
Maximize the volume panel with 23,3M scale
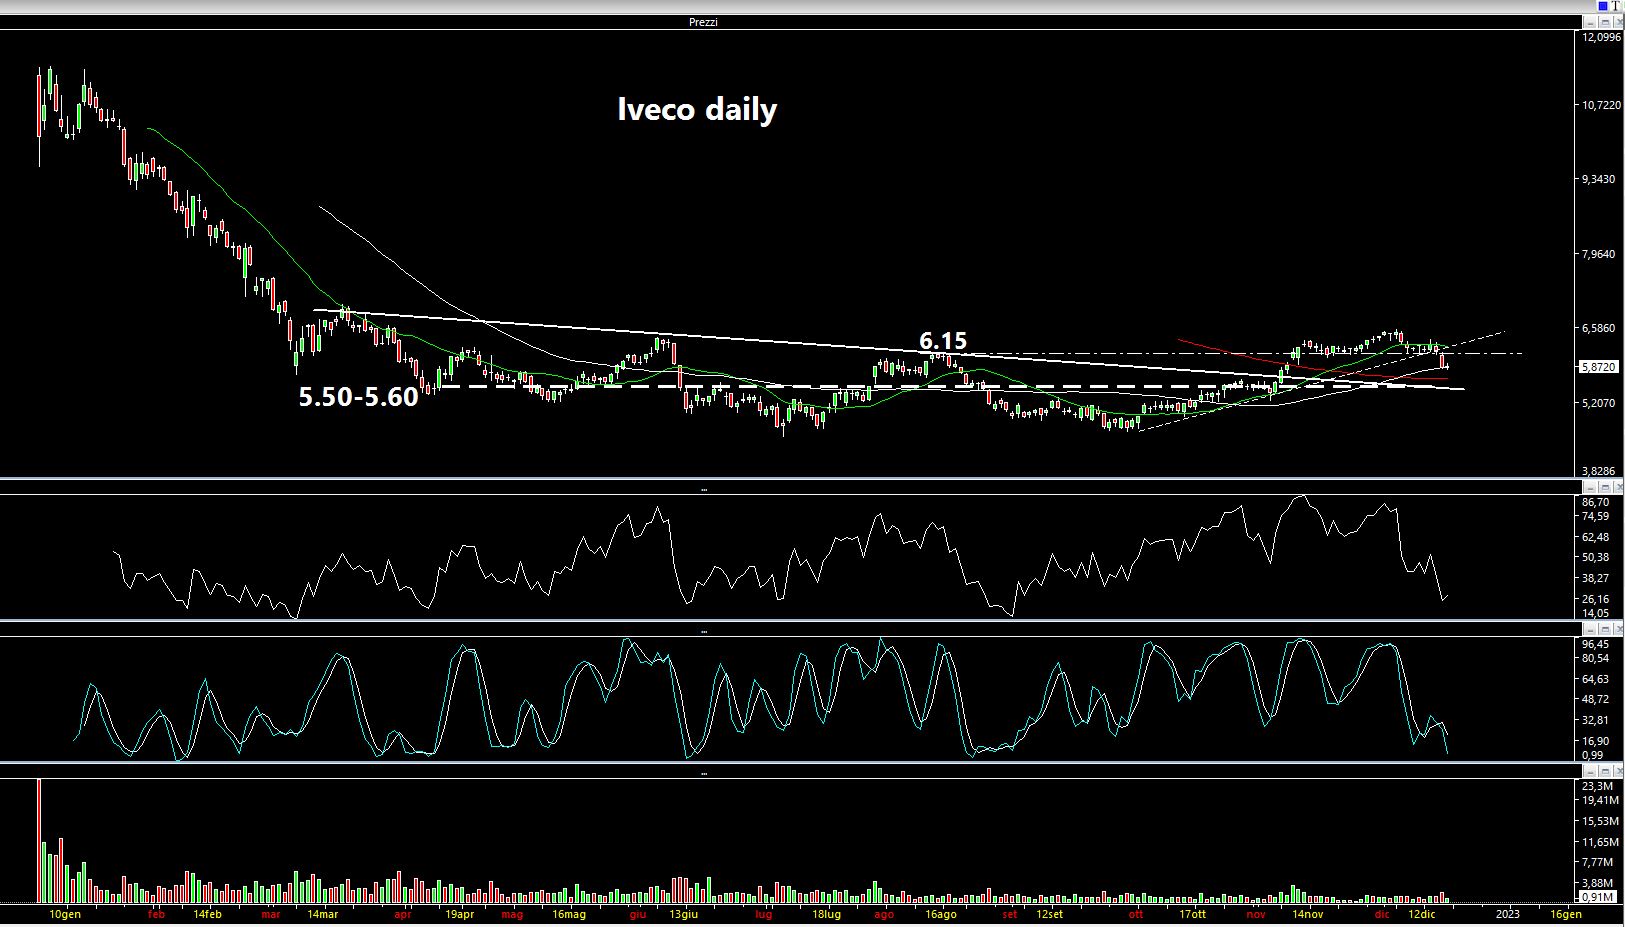tap(1604, 771)
